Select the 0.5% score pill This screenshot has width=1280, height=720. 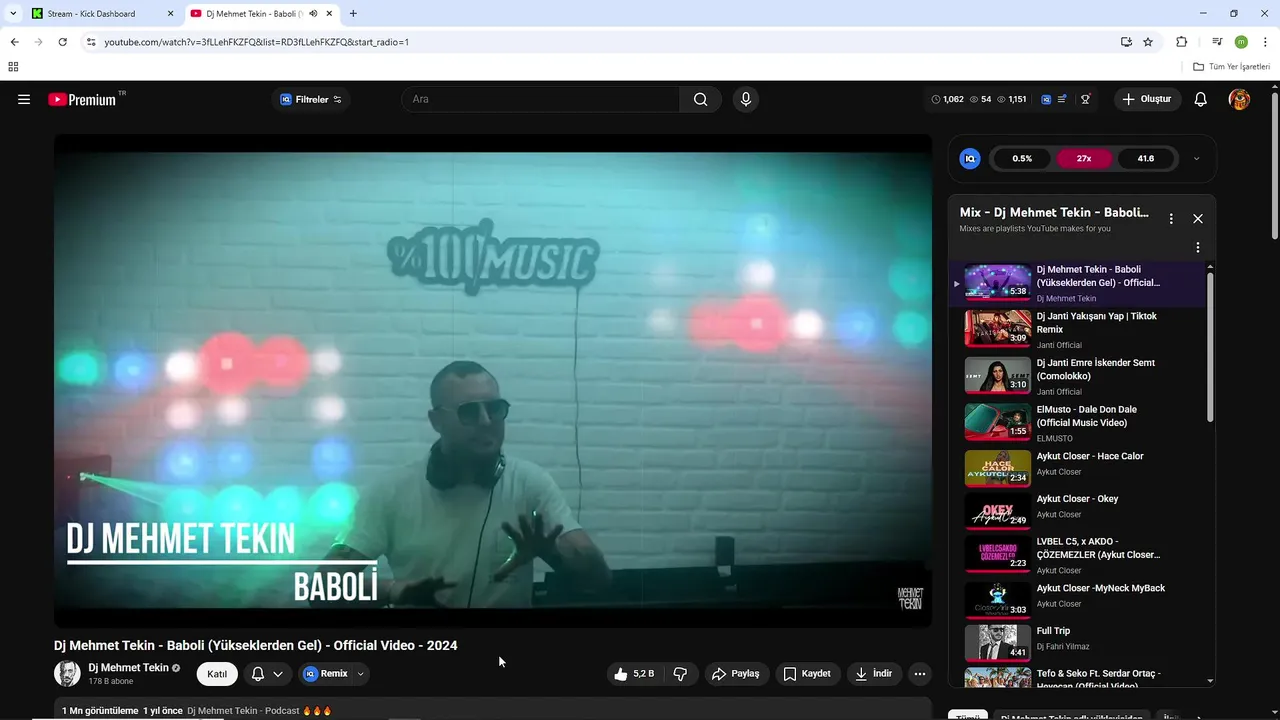click(x=1022, y=158)
